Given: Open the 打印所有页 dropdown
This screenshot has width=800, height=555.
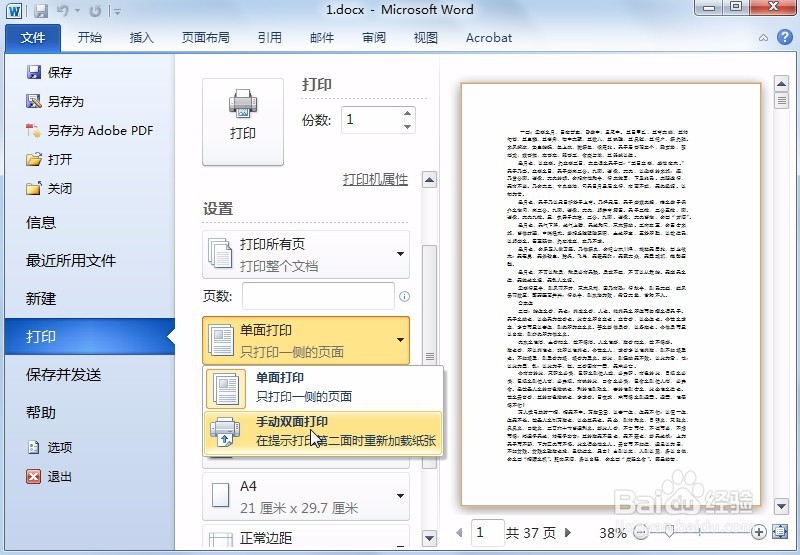Looking at the screenshot, I should (x=306, y=255).
